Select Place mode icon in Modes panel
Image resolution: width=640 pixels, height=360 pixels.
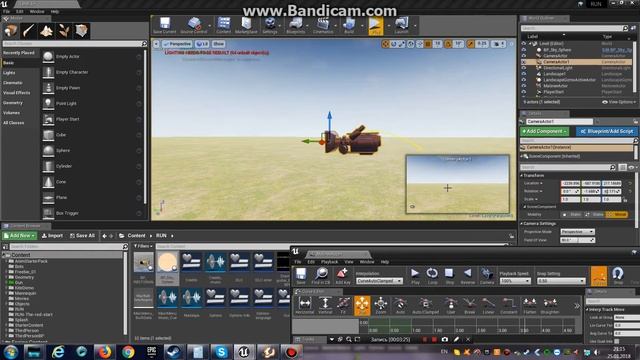click(x=11, y=31)
